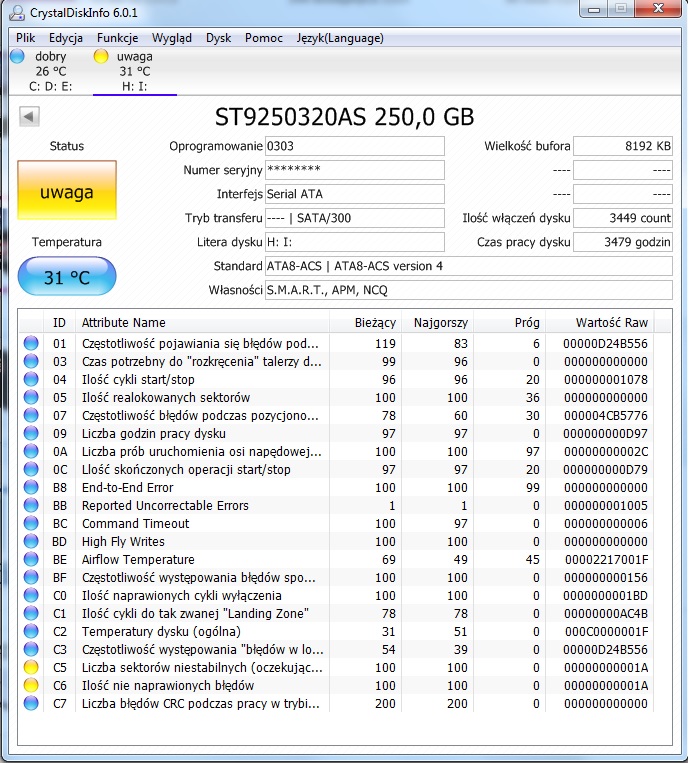The height and width of the screenshot is (763, 689).
Task: Click blue status dot for attribute 0A
Action: coord(31,451)
